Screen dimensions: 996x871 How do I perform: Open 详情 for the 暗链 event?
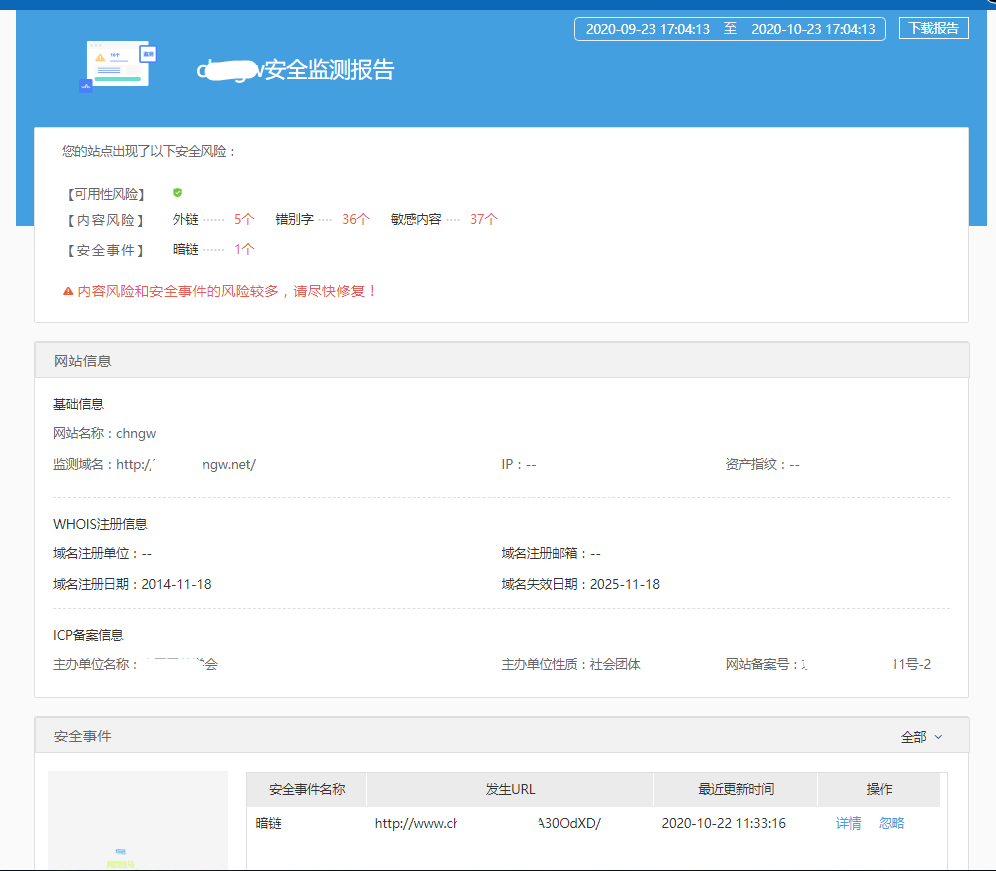(849, 823)
